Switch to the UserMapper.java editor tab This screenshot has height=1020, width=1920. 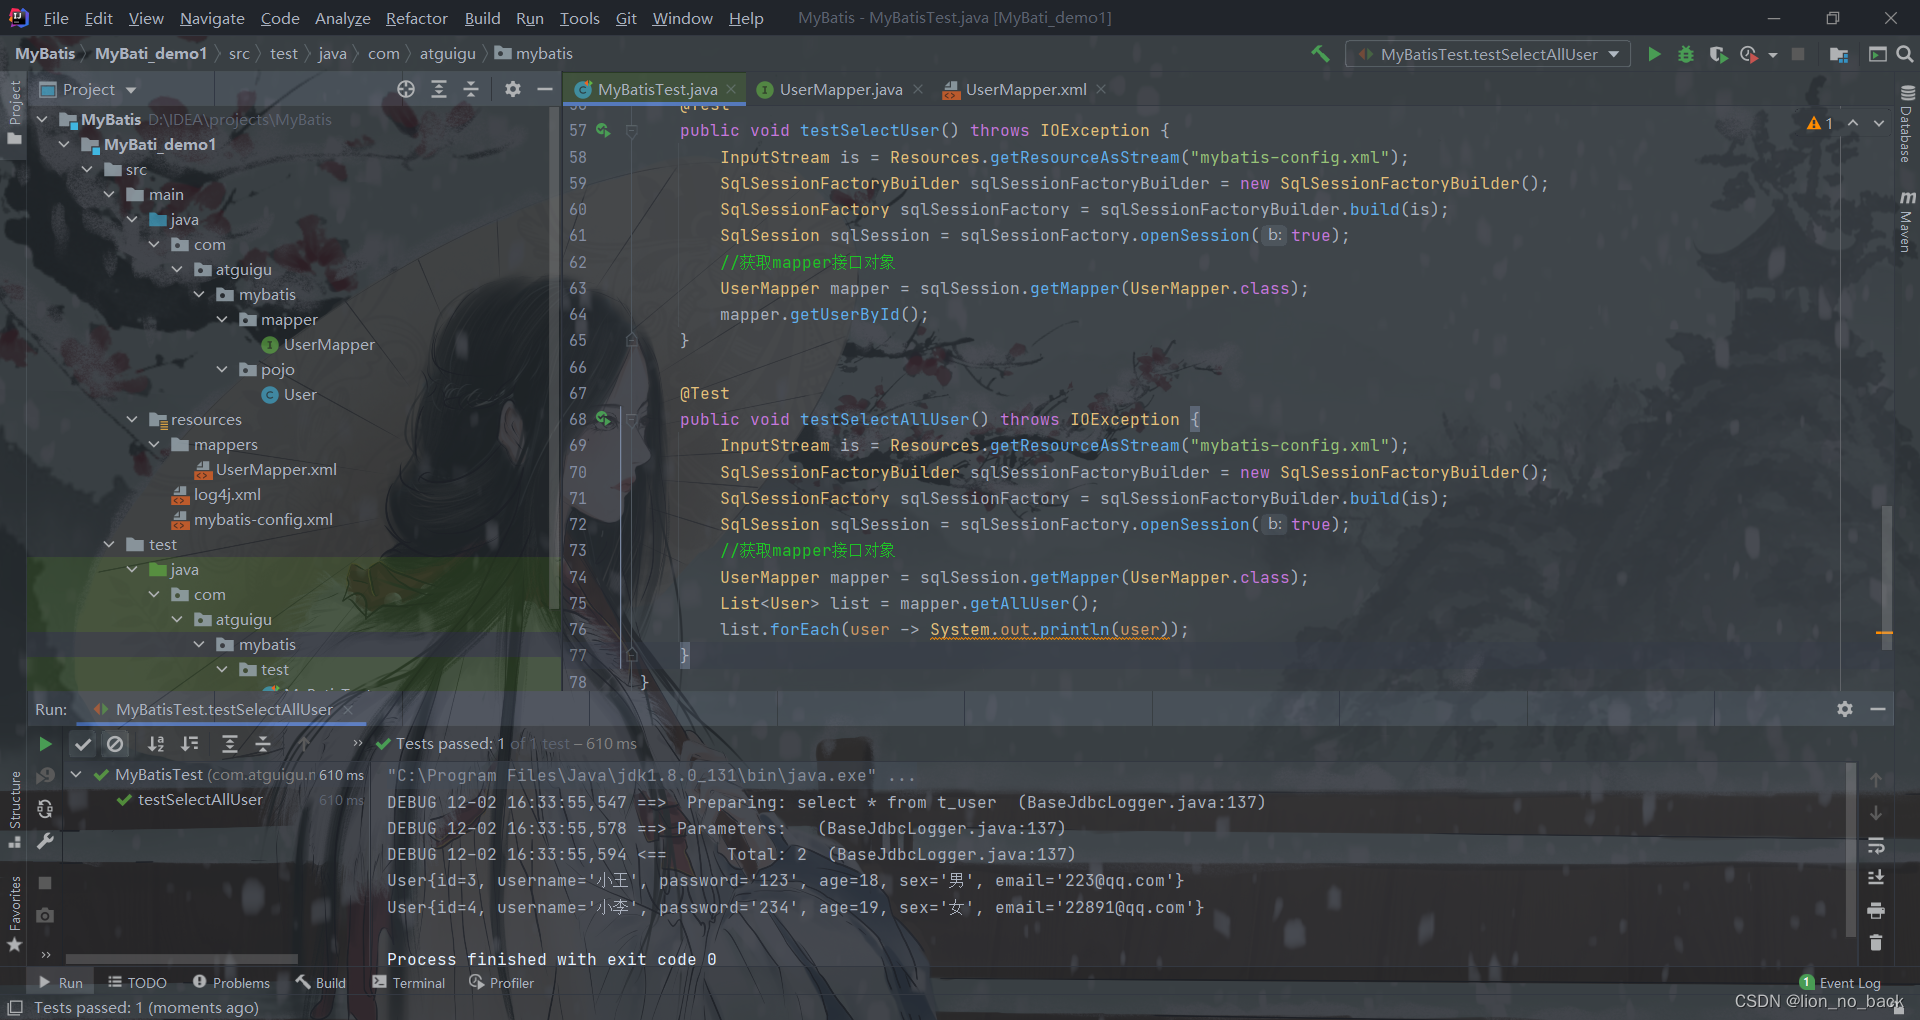[x=840, y=89]
